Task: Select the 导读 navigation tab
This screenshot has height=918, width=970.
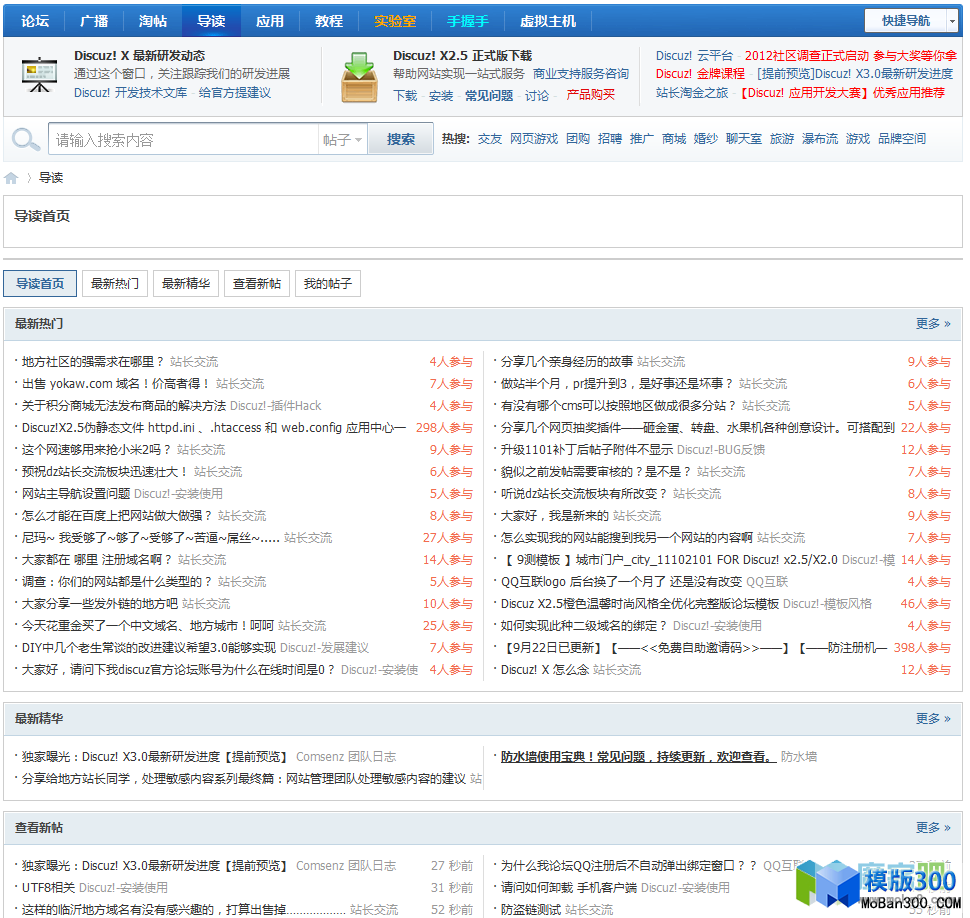Action: 211,21
